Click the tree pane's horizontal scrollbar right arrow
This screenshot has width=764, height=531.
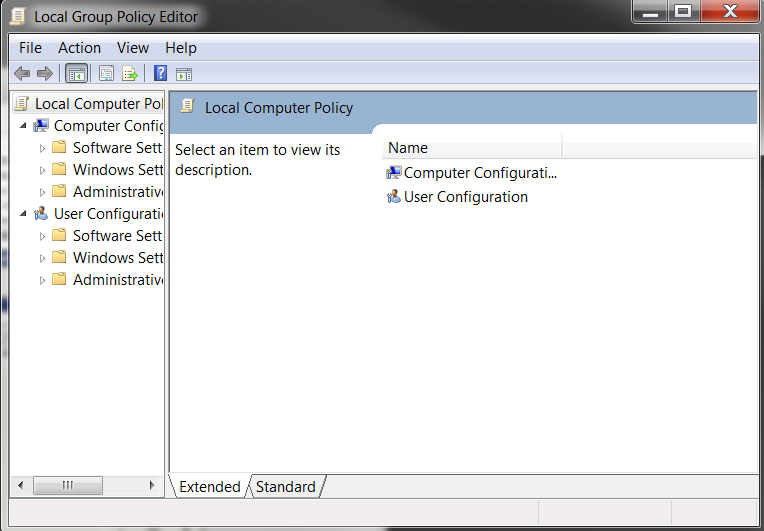(152, 485)
